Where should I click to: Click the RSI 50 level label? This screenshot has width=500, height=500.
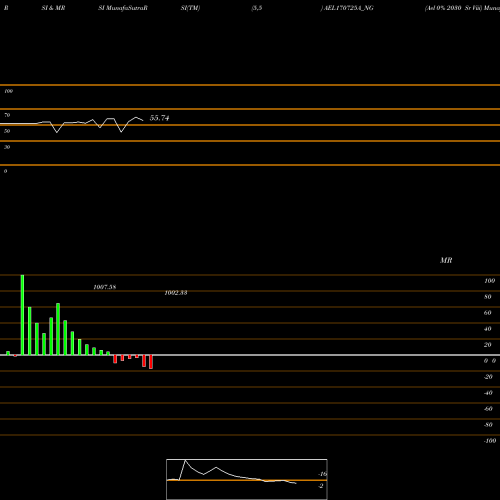(7, 131)
